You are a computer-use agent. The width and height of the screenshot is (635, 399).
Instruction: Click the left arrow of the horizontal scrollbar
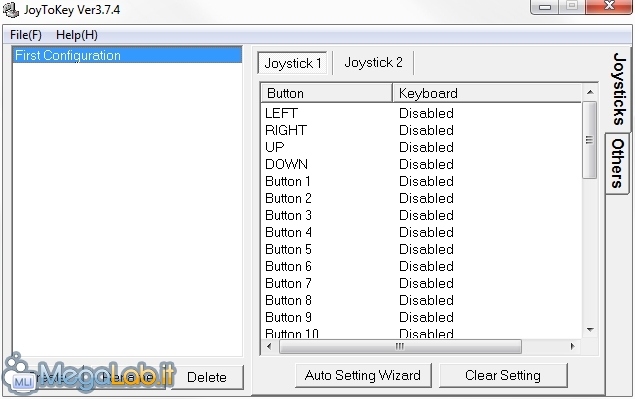pos(269,346)
